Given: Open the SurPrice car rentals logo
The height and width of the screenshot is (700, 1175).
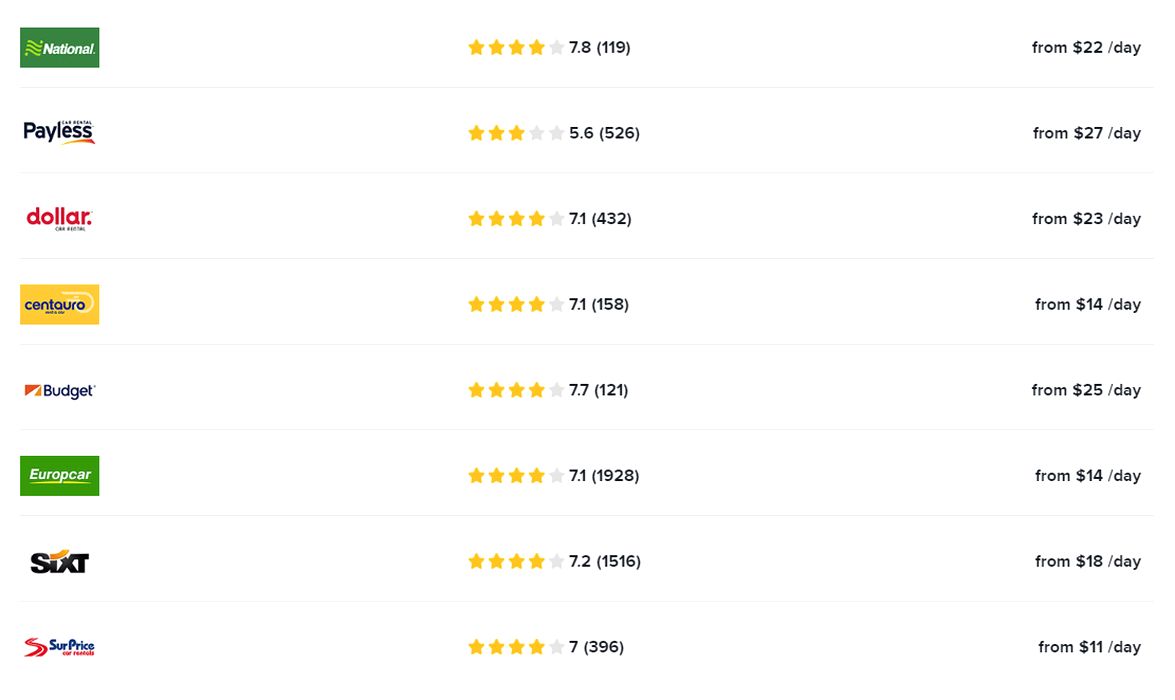Looking at the screenshot, I should point(59,648).
